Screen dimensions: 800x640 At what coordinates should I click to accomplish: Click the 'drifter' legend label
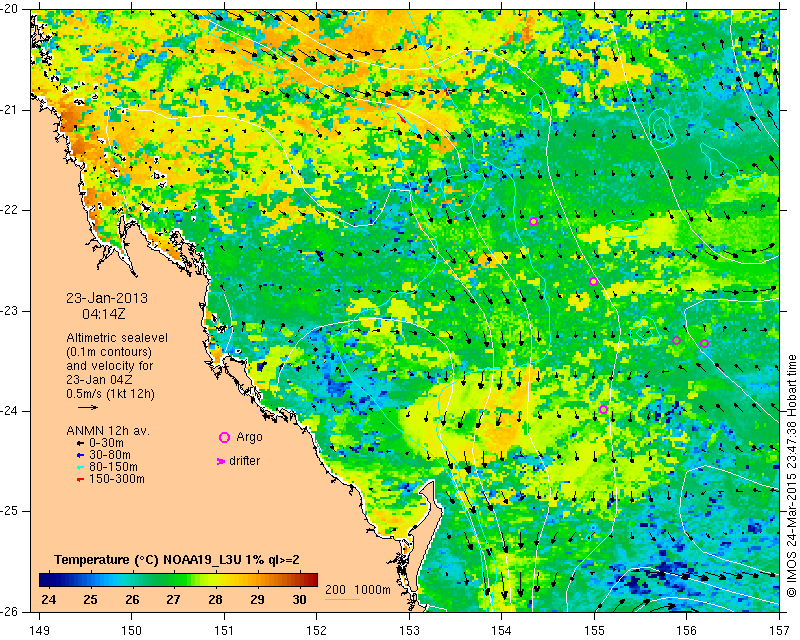pyautogui.click(x=244, y=461)
